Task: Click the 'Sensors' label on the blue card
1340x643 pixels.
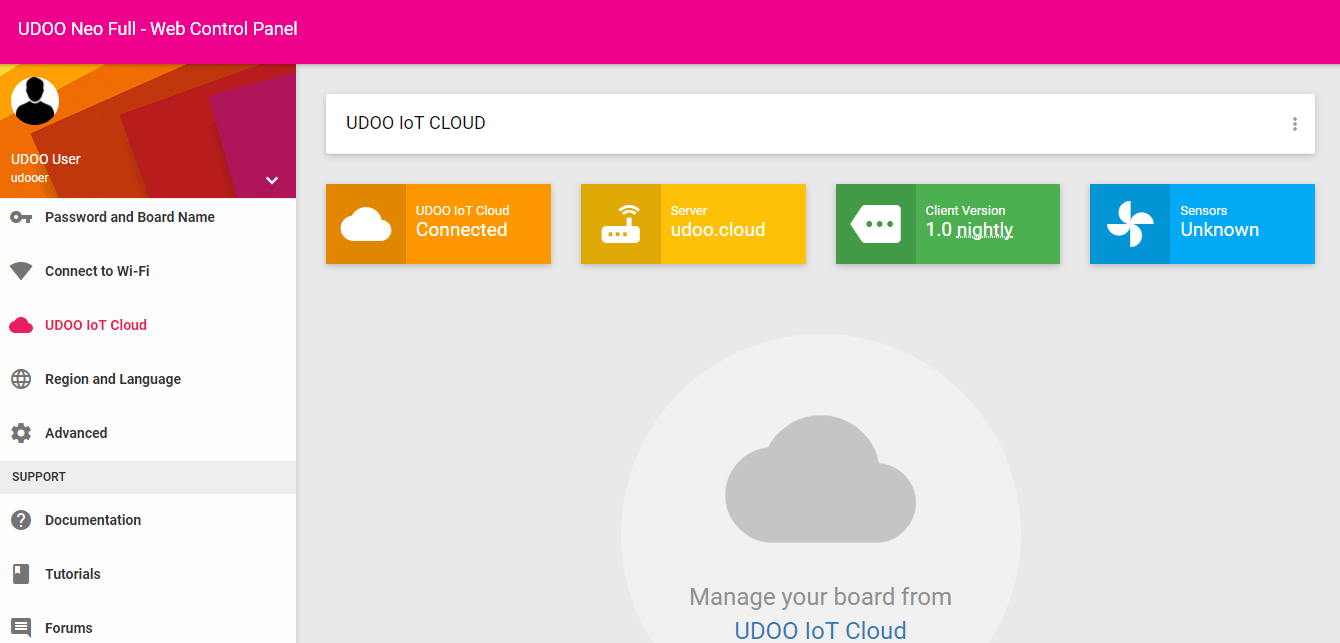Action: pos(1203,211)
